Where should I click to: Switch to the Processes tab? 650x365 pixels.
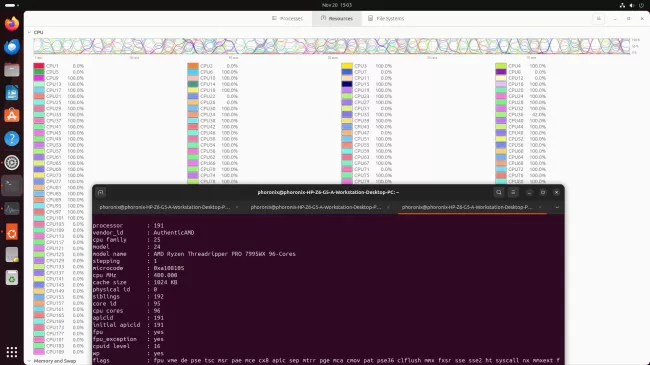(287, 19)
